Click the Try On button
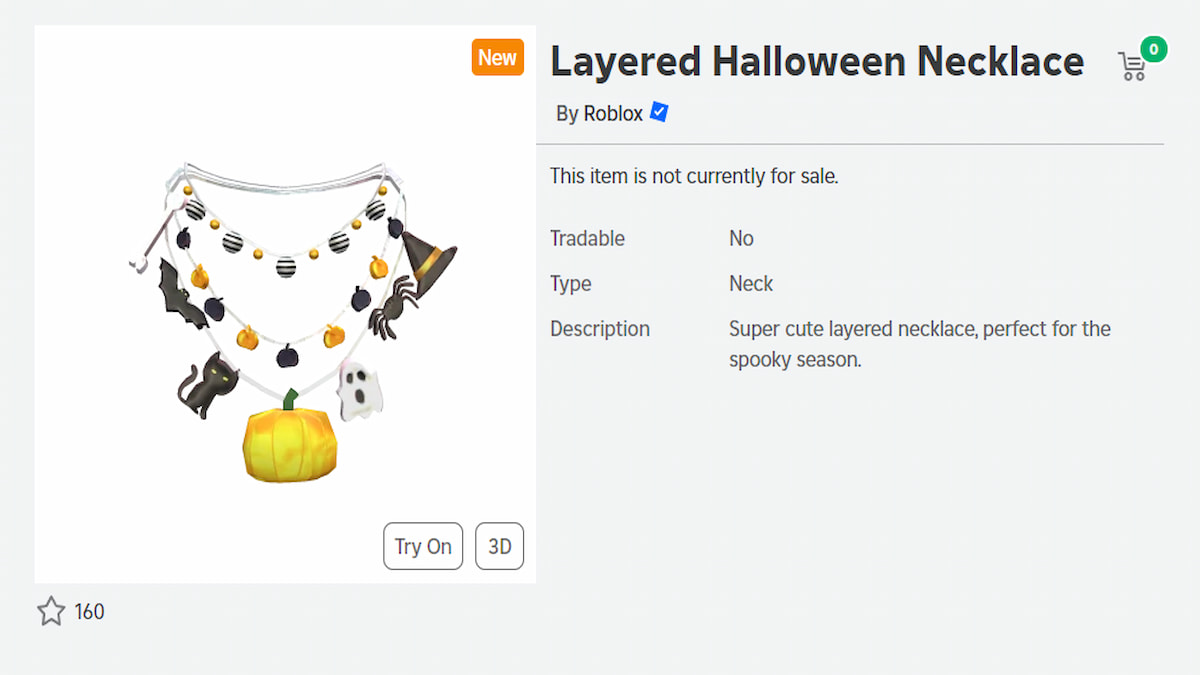 pos(423,546)
